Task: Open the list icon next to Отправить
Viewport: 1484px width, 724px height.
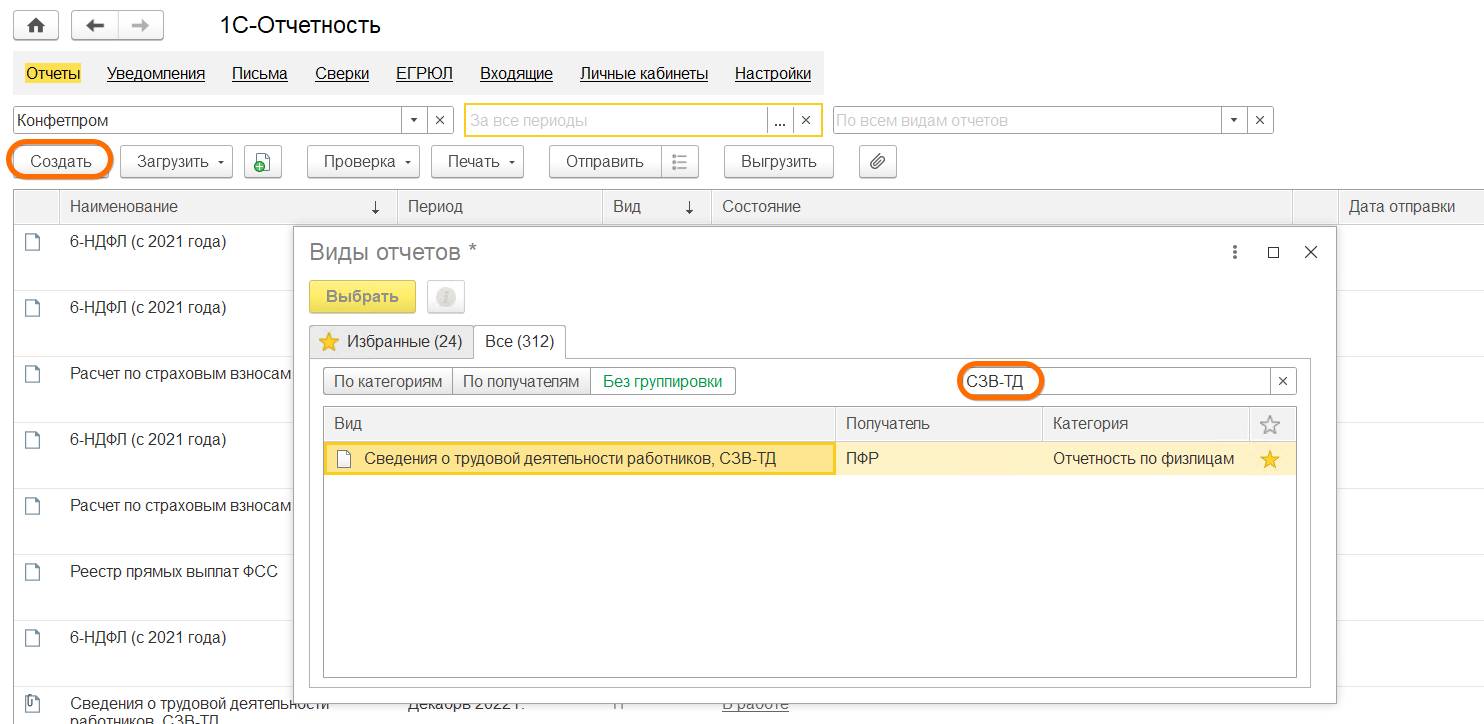Action: (x=679, y=161)
